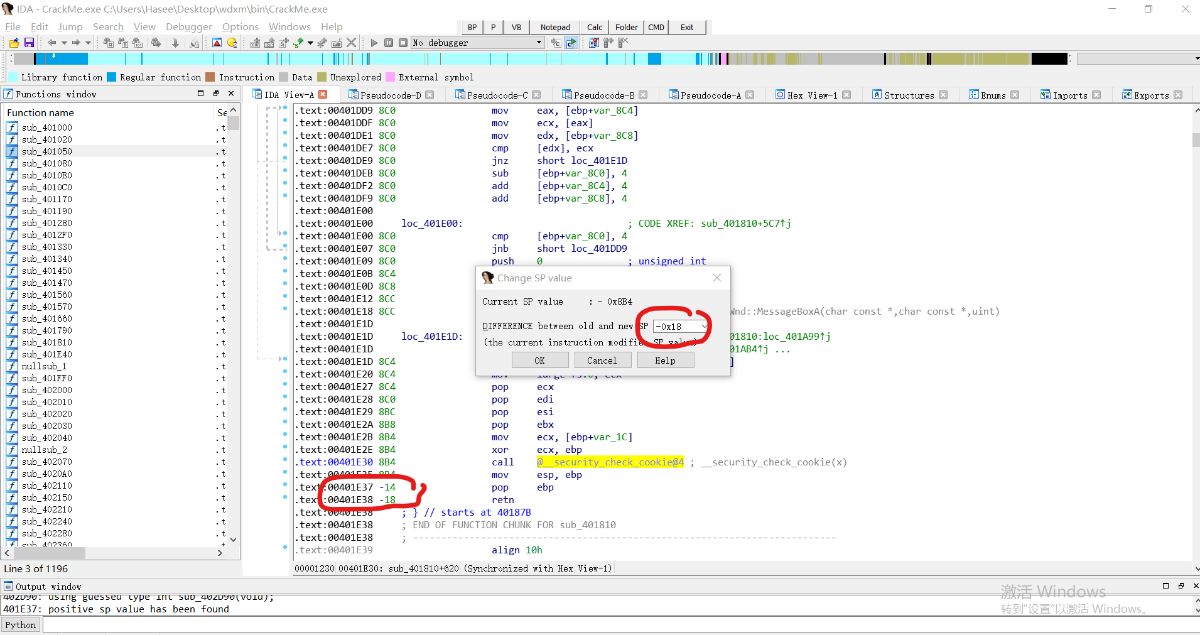Viewport: 1200px width, 635px height.
Task: Click the Pause process toolbar icon
Action: tap(388, 43)
